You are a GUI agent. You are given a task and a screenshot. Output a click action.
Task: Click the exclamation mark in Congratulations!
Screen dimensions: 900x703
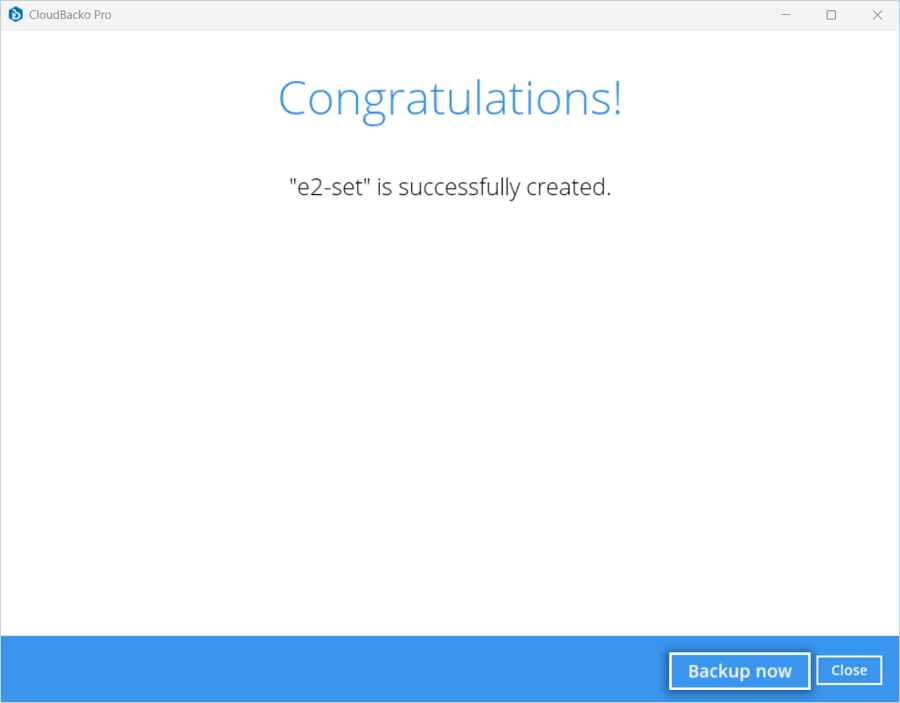tap(616, 99)
